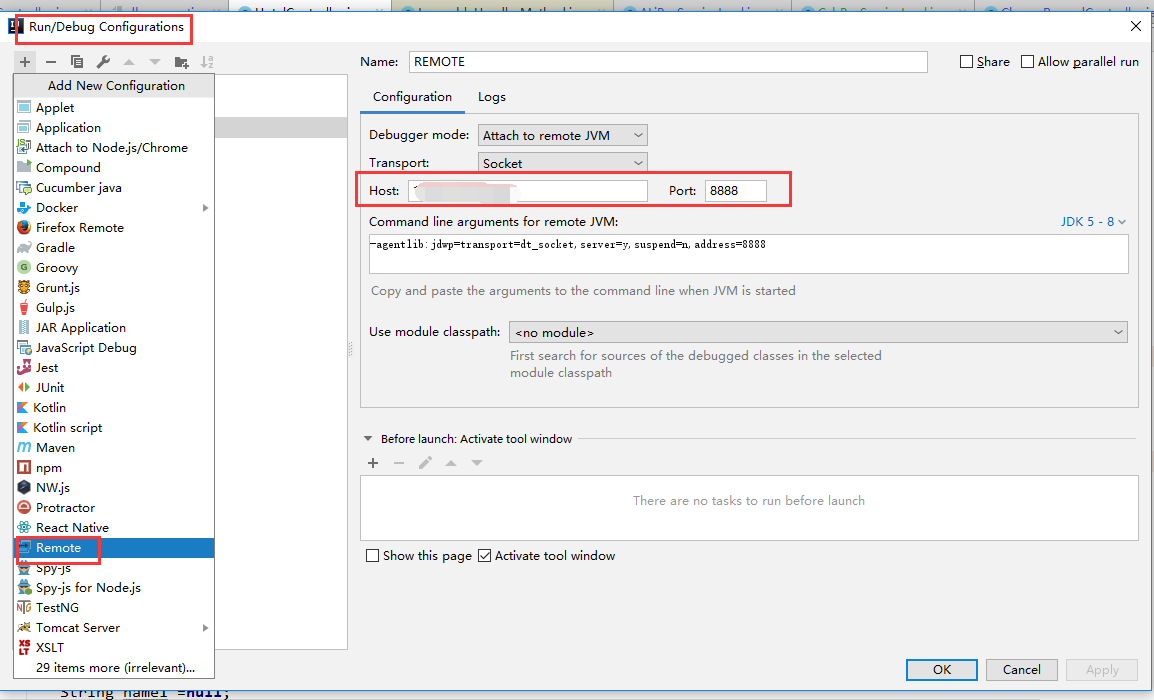This screenshot has height=700, width=1154.
Task: Click the Cancel button
Action: (x=1022, y=670)
